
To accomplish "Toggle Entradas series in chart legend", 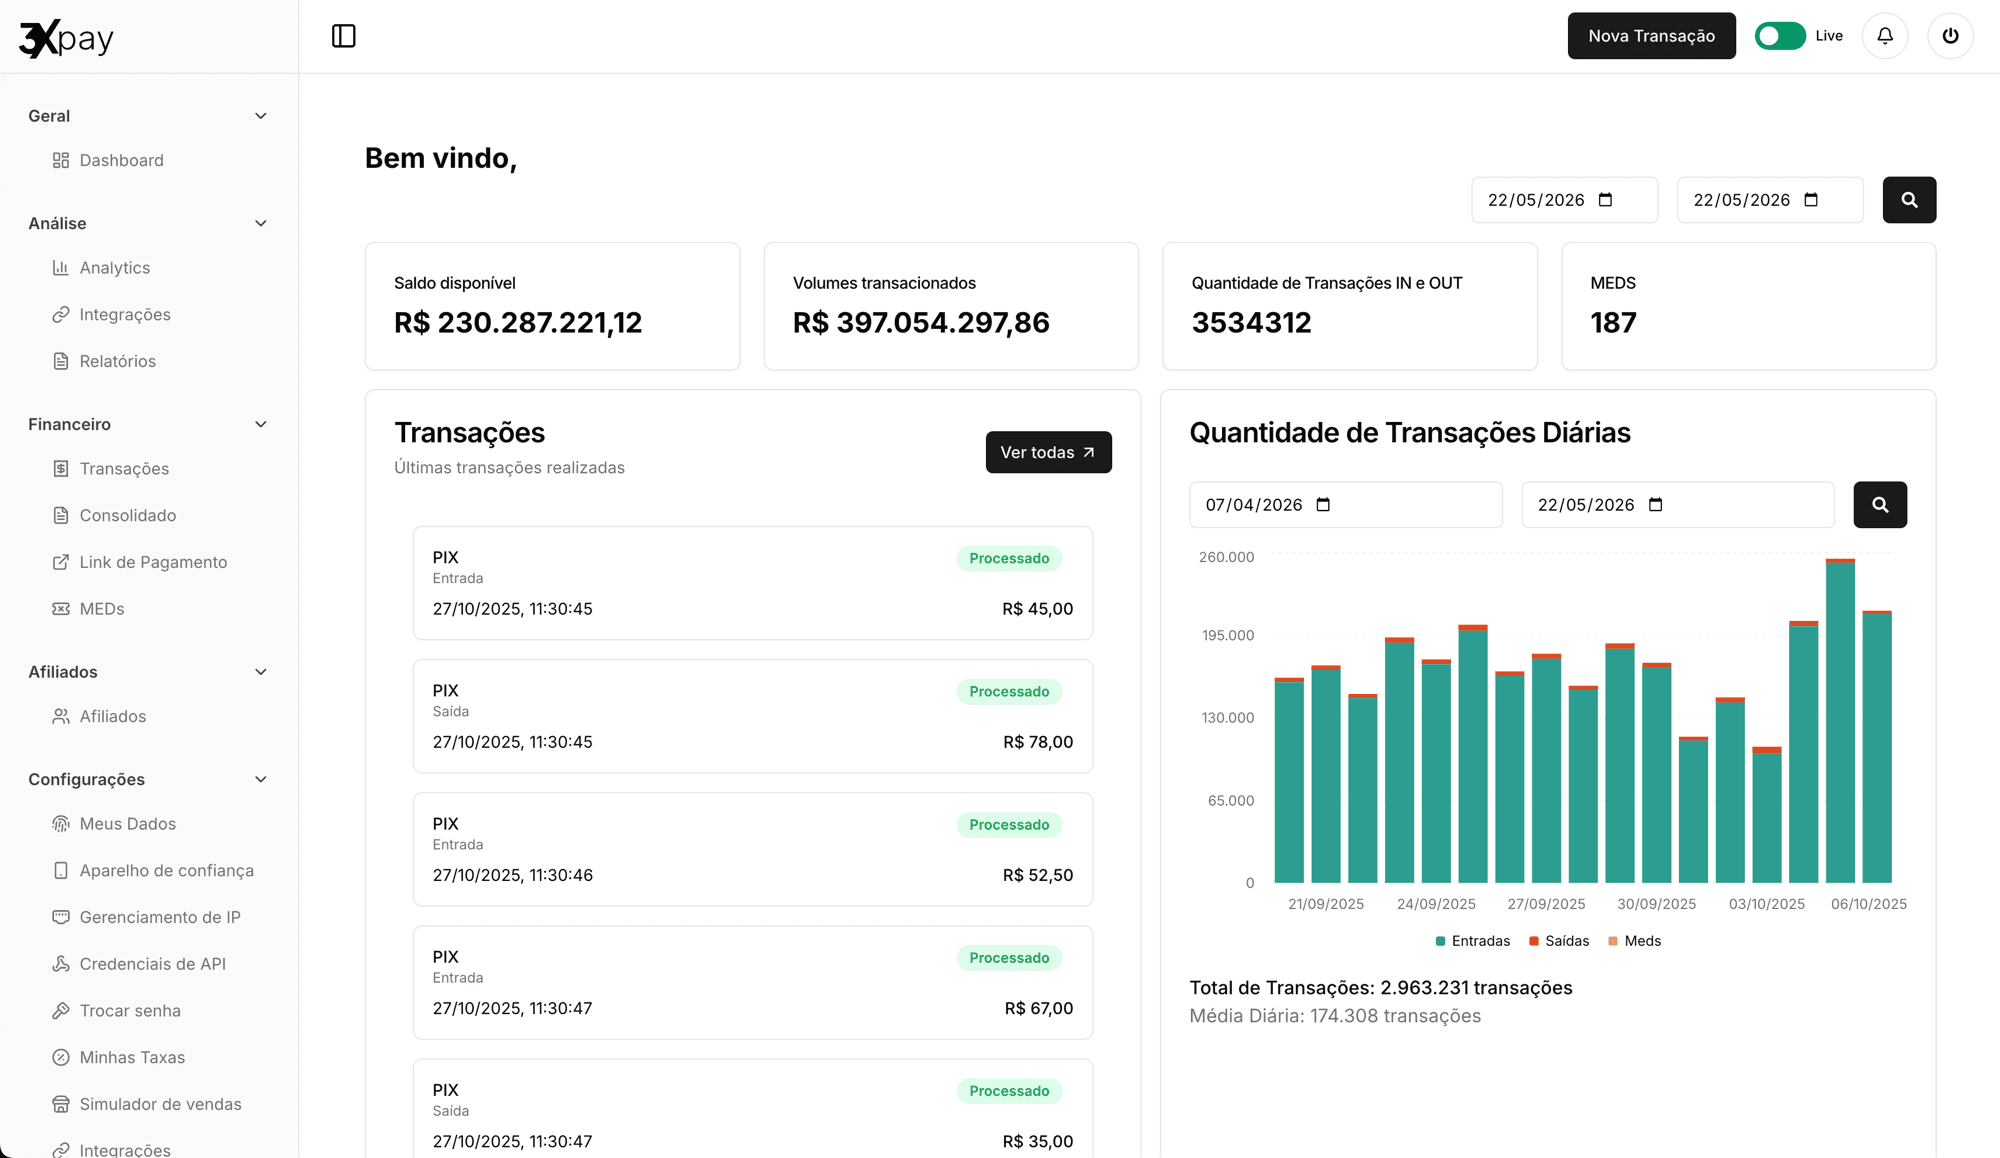I will point(1473,941).
